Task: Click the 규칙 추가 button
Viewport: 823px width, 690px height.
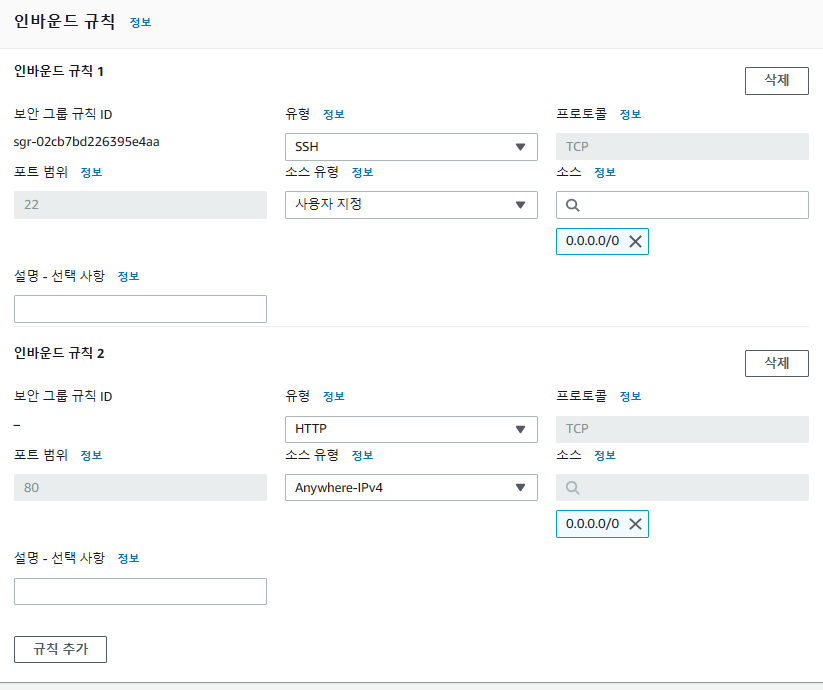Action: coord(60,649)
